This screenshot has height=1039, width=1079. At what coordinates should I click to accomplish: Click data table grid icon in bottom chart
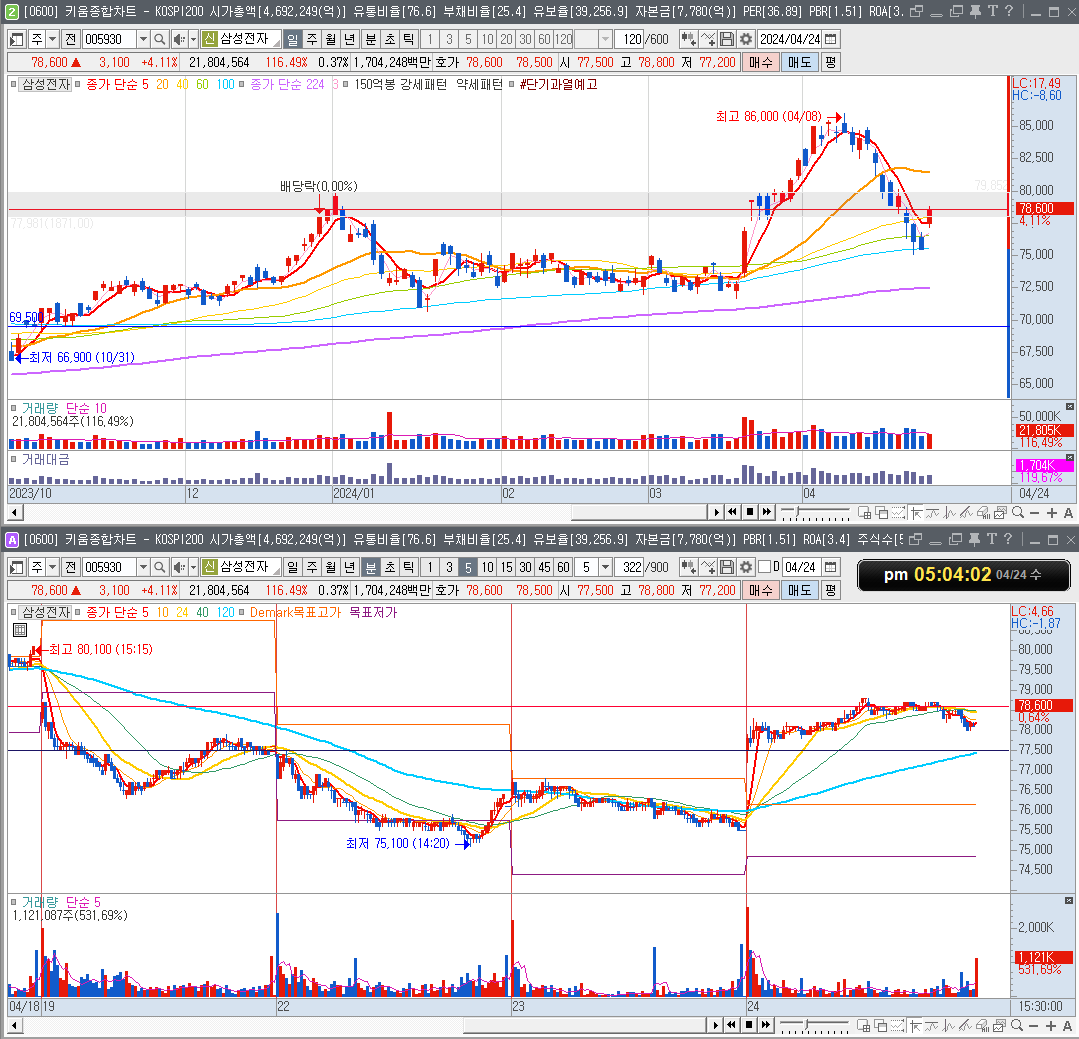pos(20,630)
